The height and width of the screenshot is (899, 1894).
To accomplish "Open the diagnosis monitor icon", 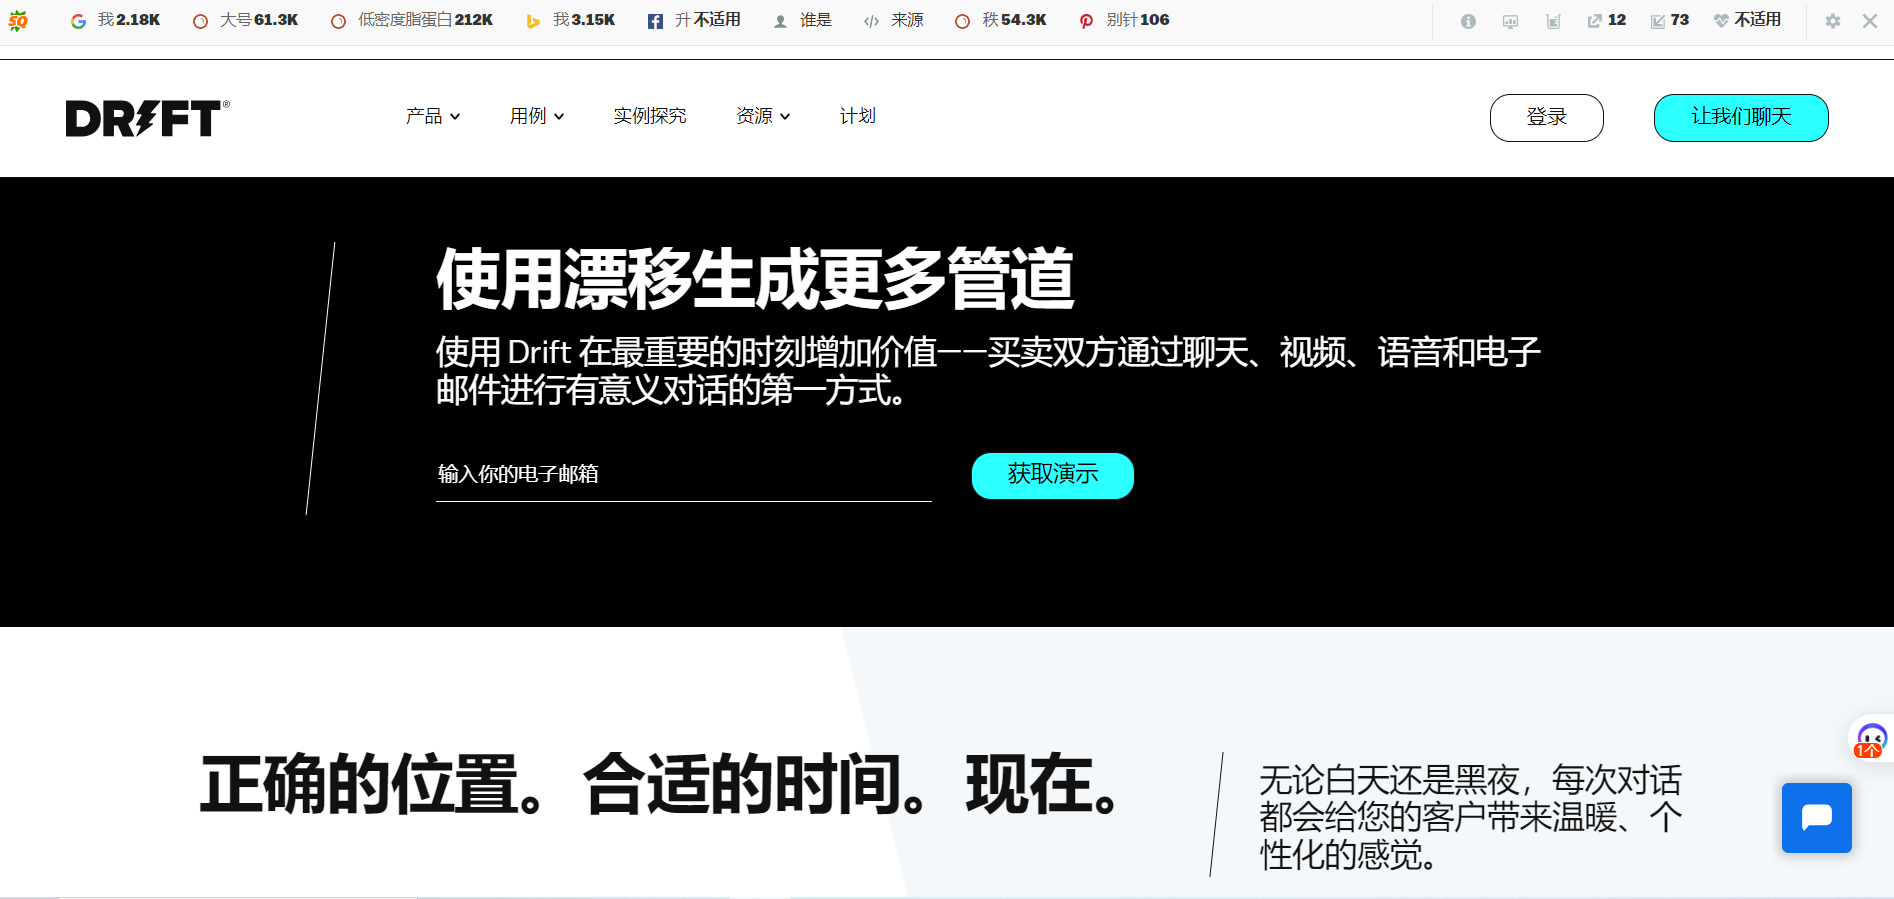I will pos(1510,21).
